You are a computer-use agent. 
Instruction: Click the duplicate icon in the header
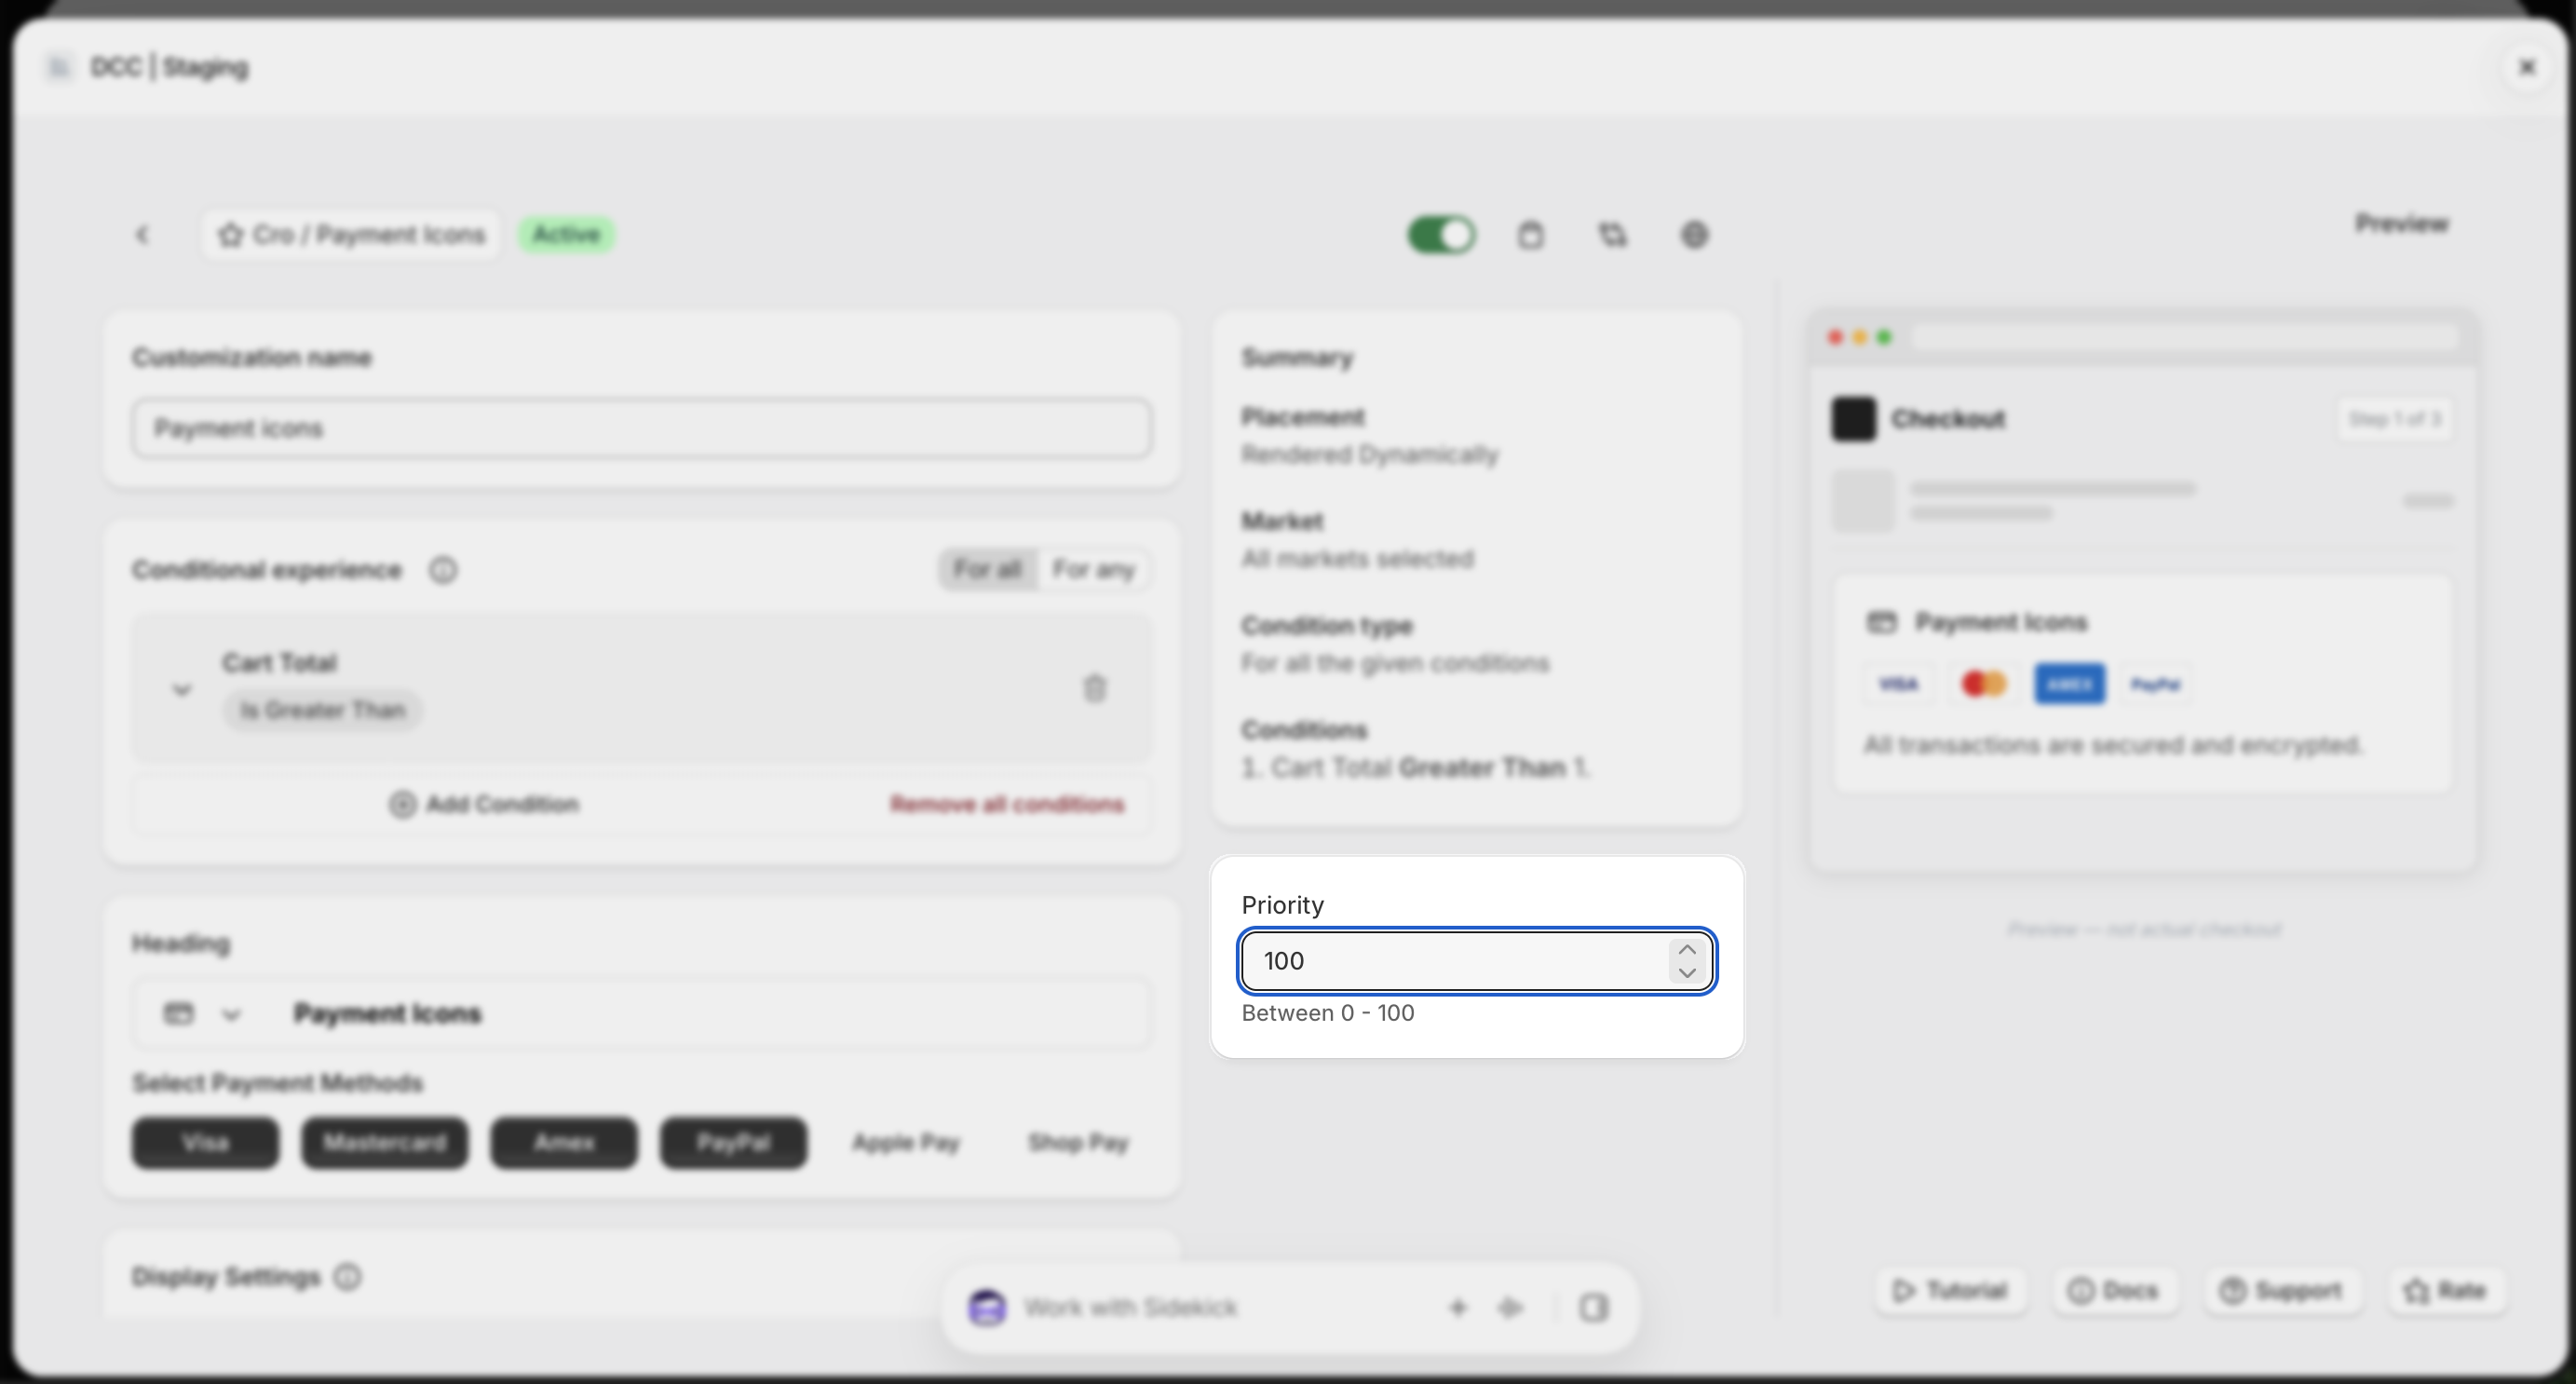[x=1612, y=235]
